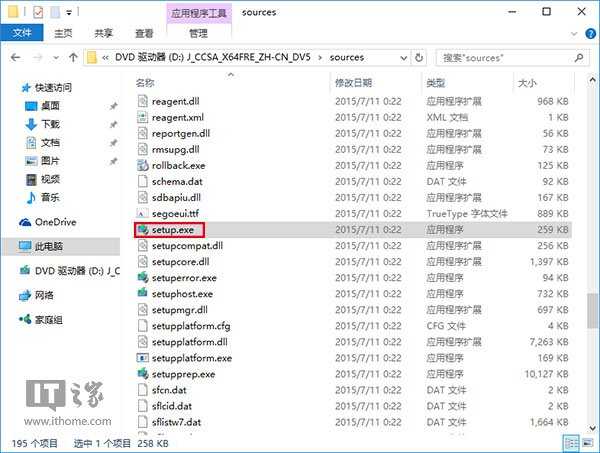This screenshot has height=453, width=600.
Task: Open the View (查看) ribbon tab
Action: tap(144, 33)
